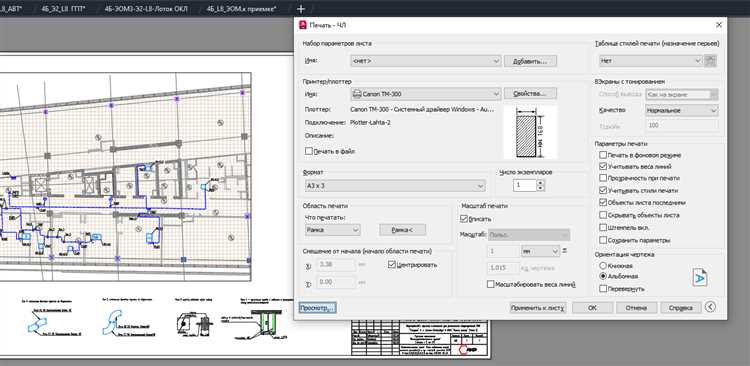
Task: Click the number of copies field
Action: (x=525, y=186)
